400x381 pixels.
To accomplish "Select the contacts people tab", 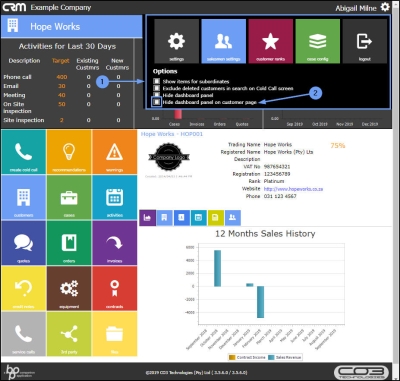I will pos(233,218).
